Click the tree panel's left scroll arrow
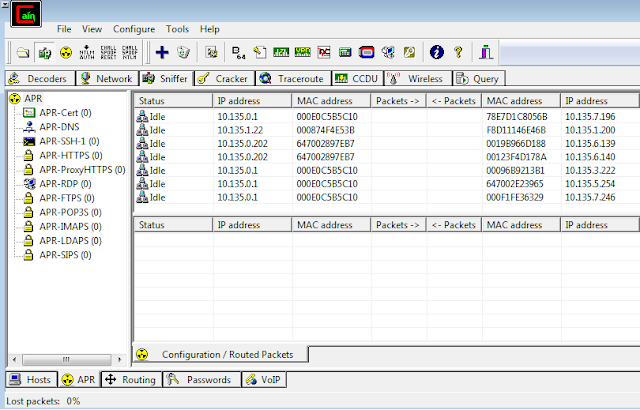 15,359
